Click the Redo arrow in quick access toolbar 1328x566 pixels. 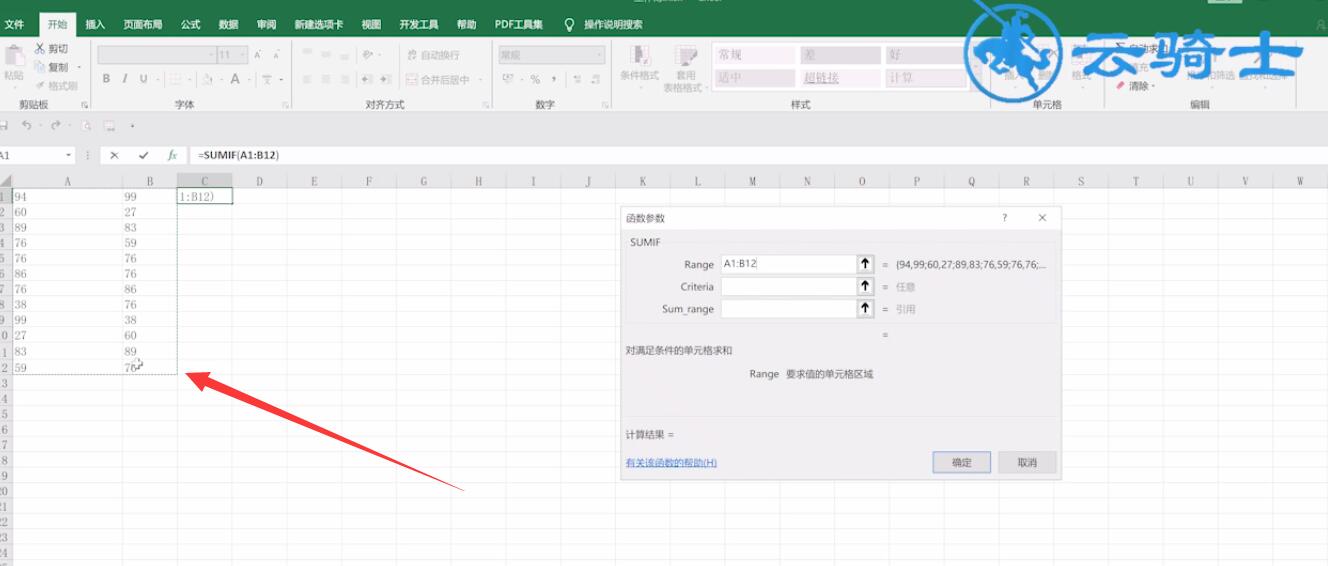pyautogui.click(x=55, y=126)
